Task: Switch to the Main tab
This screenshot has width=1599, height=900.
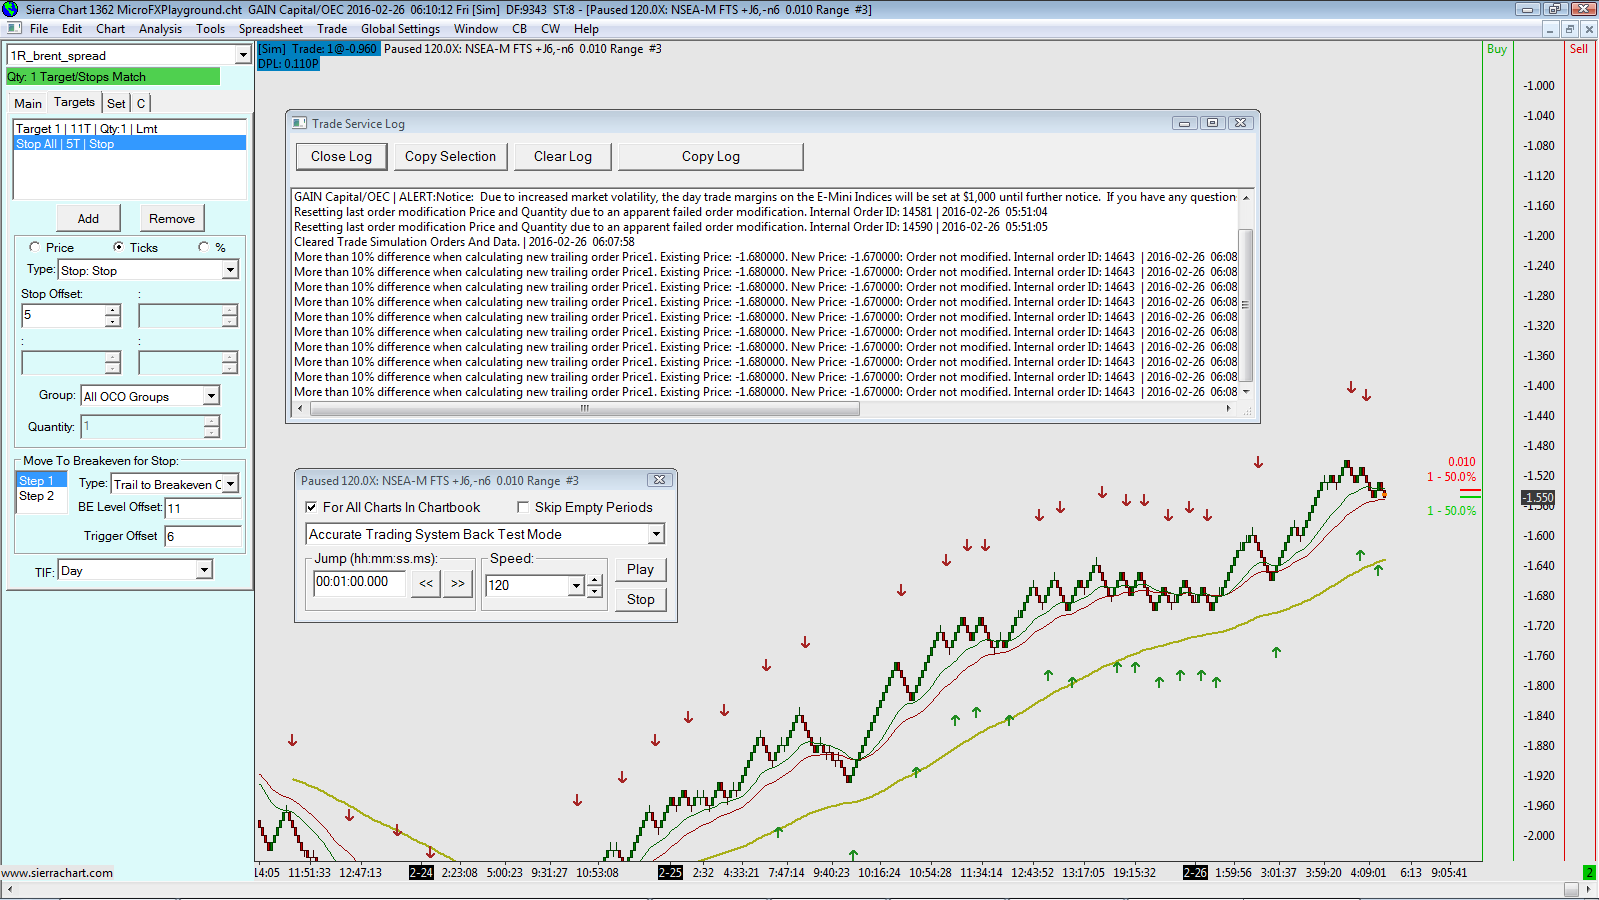Action: coord(28,103)
